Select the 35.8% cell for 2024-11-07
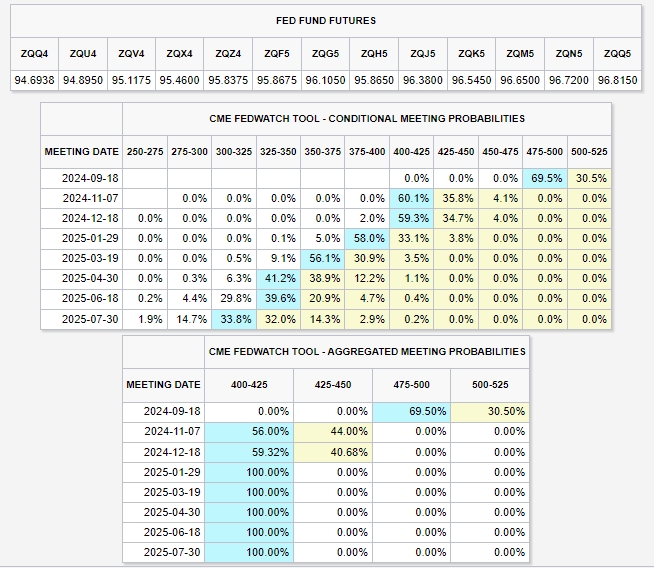Image resolution: width=654 pixels, height=568 pixels. 458,199
